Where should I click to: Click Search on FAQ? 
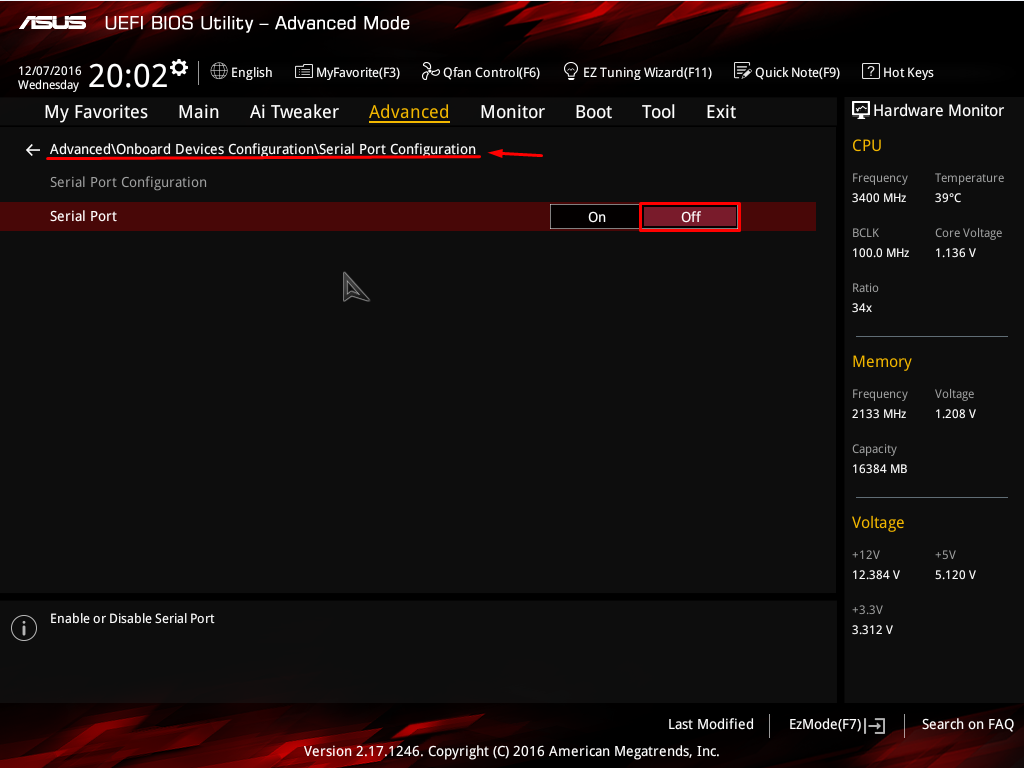967,724
